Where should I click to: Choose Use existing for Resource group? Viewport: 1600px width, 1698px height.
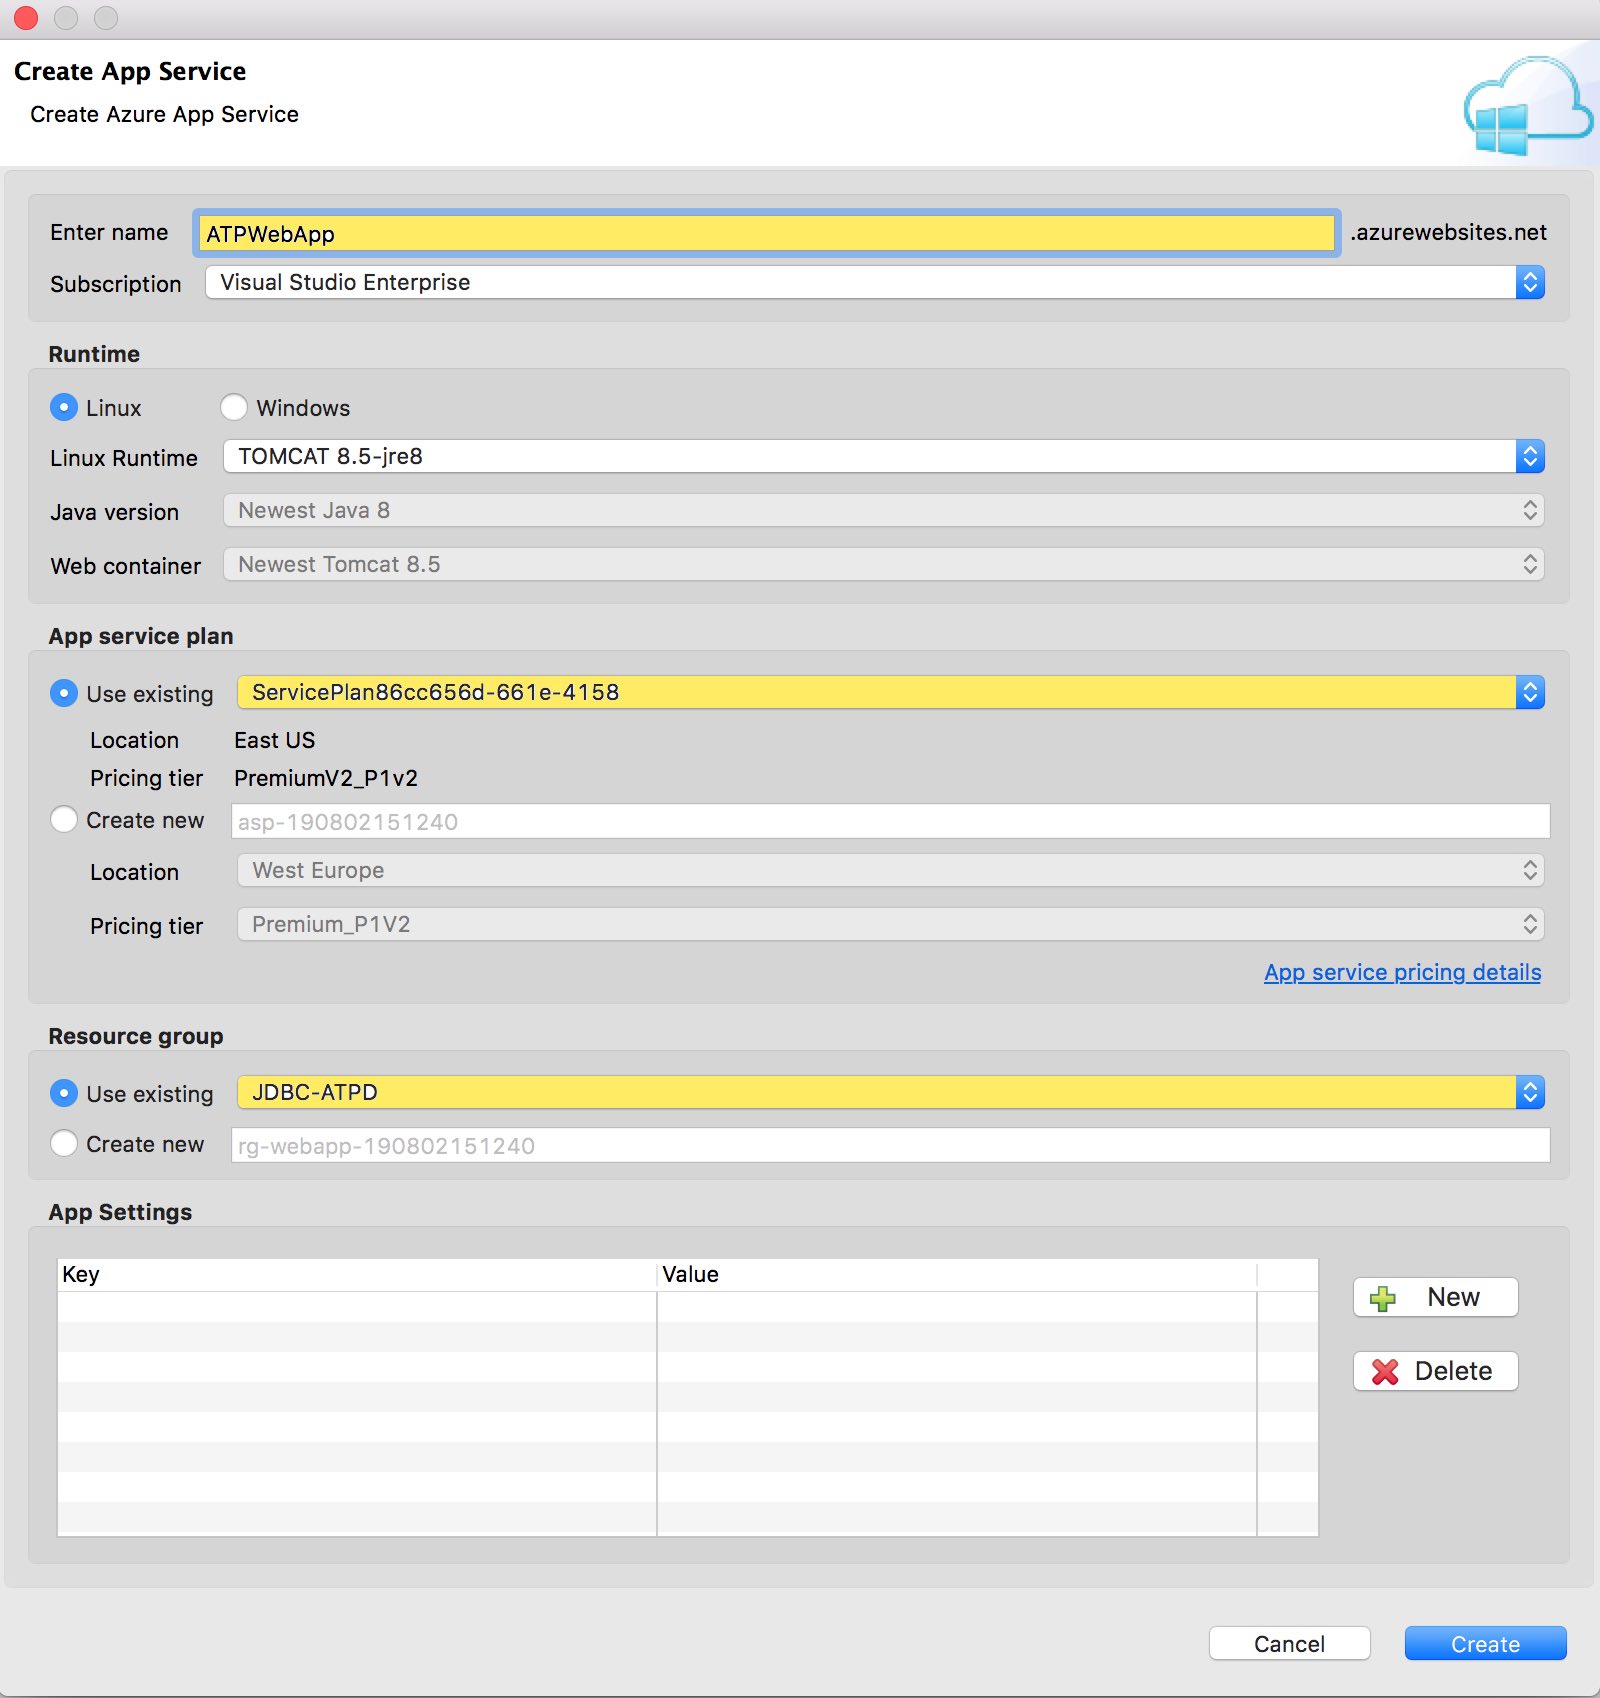pyautogui.click(x=64, y=1093)
